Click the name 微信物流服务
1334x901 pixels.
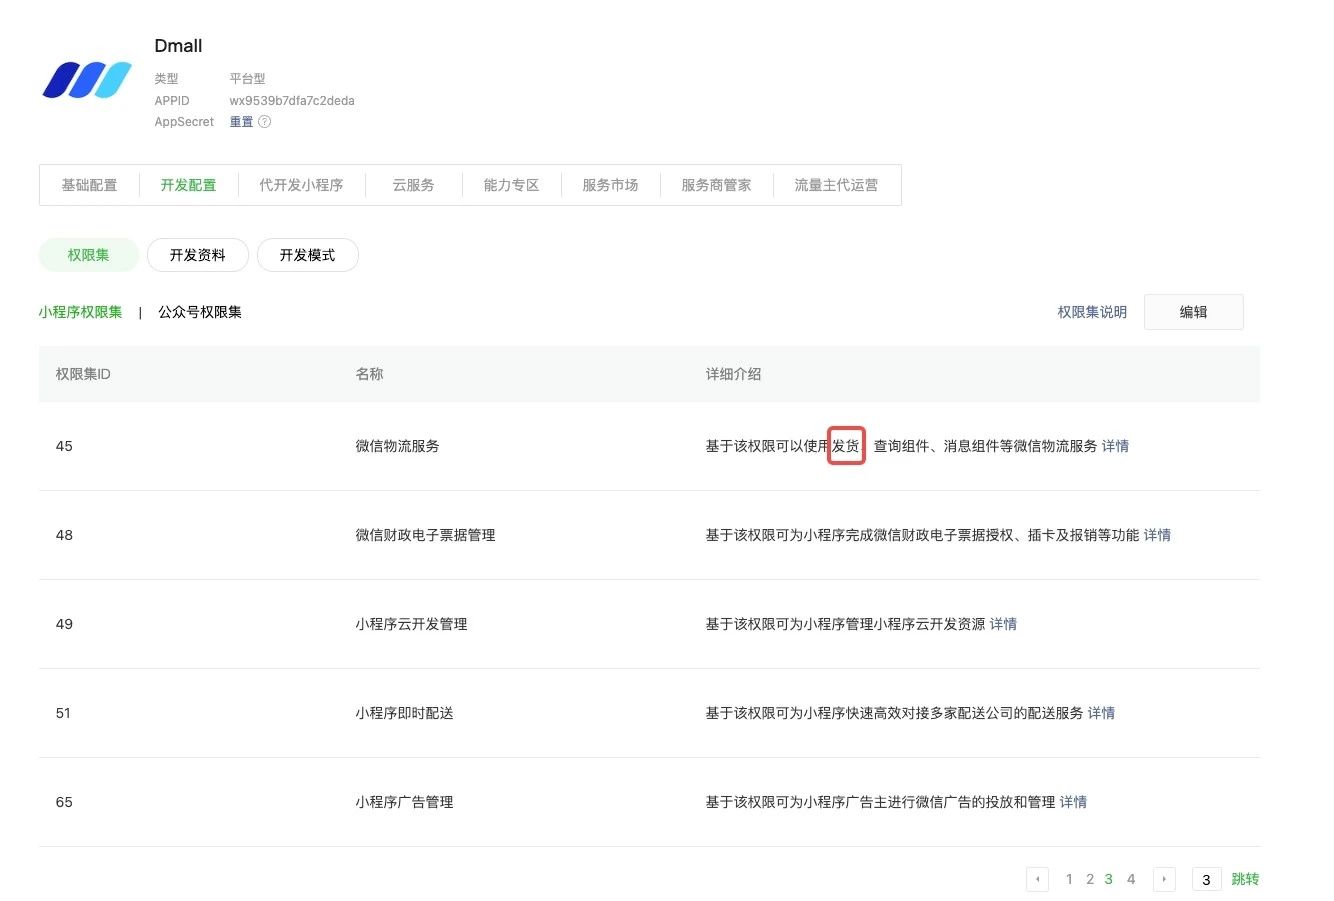pos(397,446)
